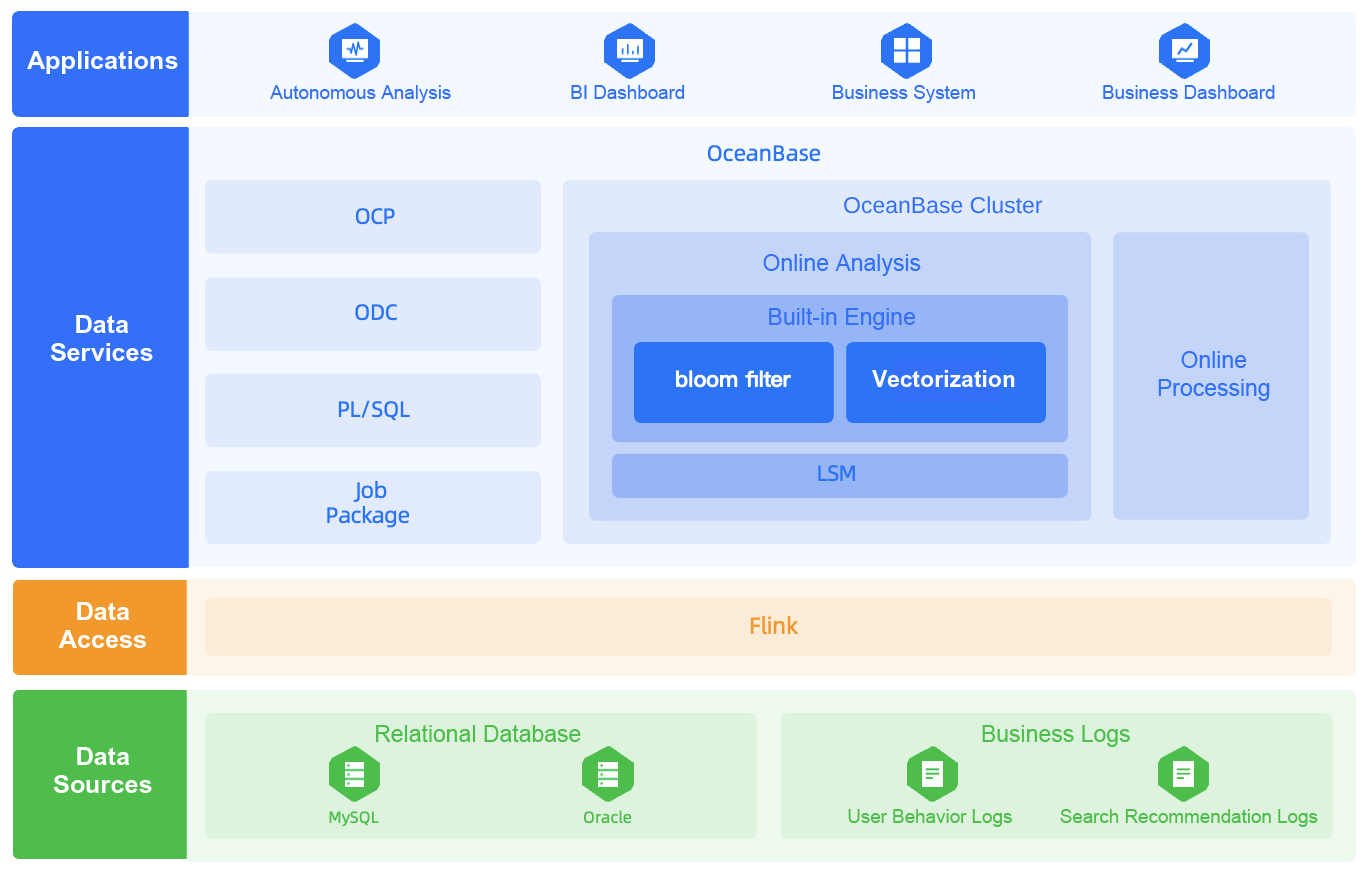Click the Flink bar
Image resolution: width=1370 pixels, height=872 pixels.
[x=768, y=627]
